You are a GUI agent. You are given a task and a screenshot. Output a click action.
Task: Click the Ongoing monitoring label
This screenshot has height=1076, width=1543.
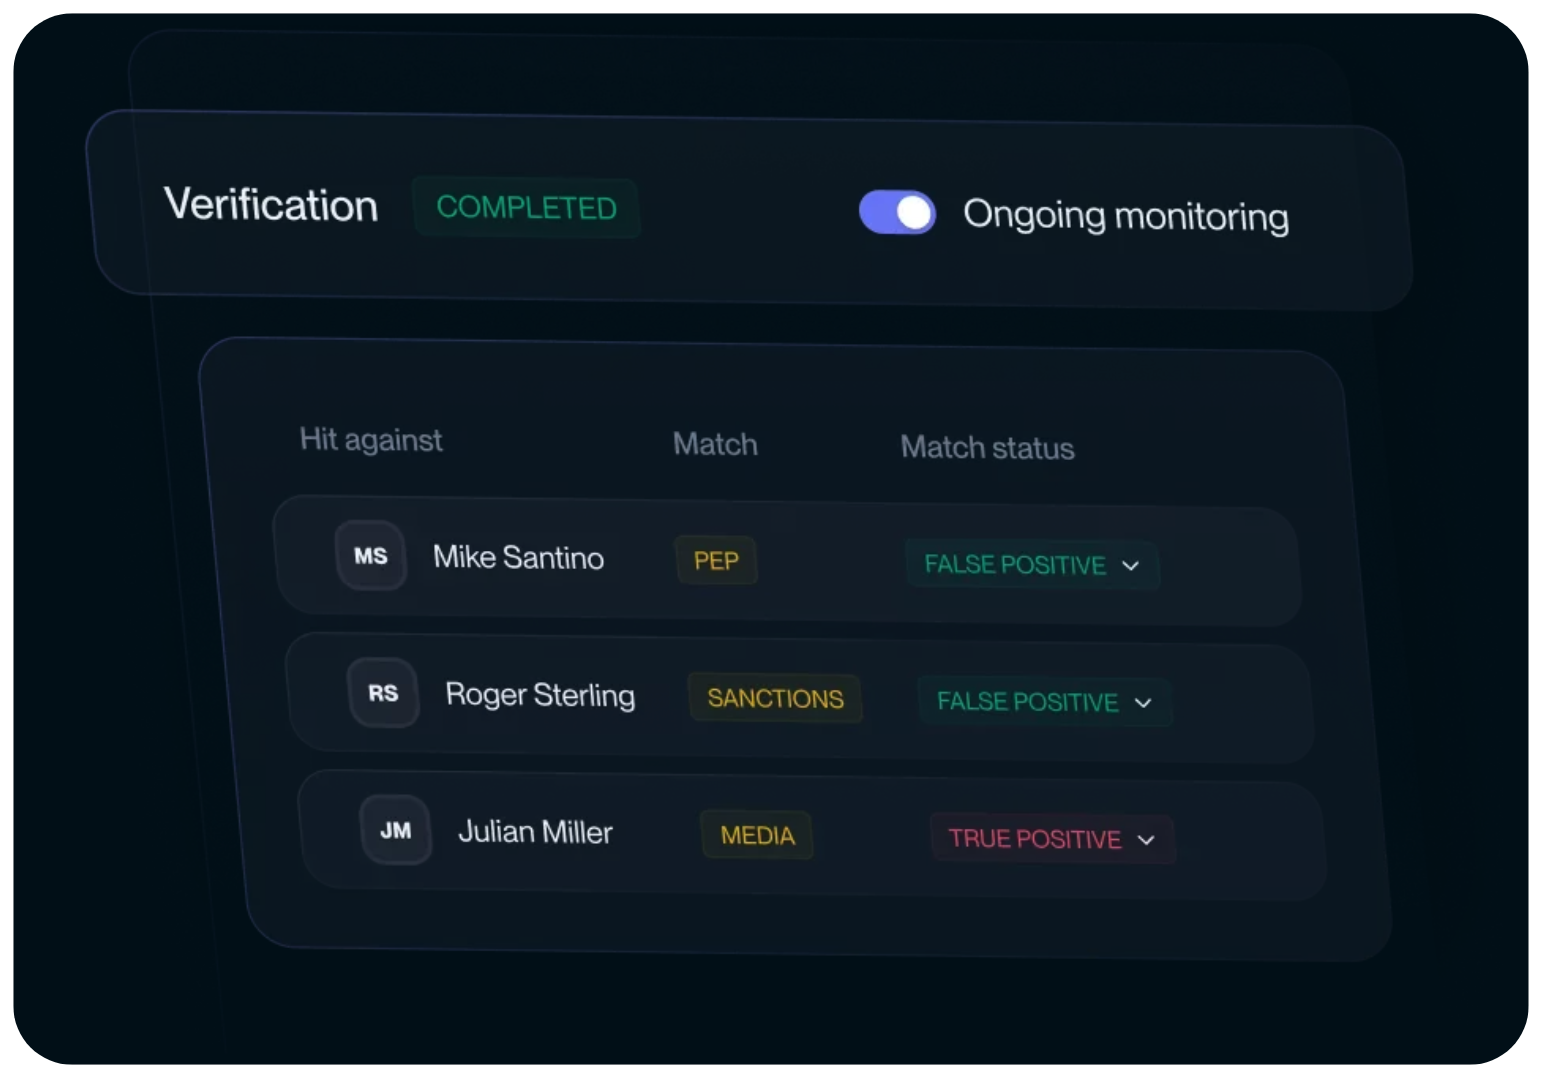[x=1125, y=216]
